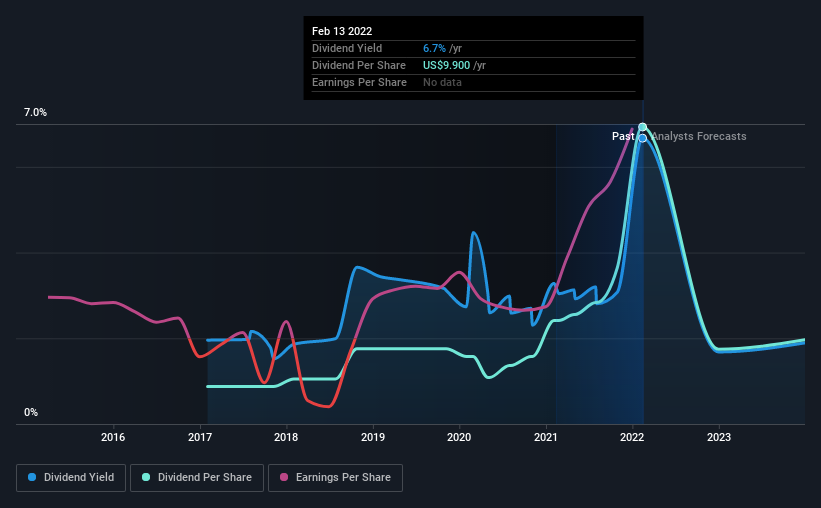Click the tooltip 'Dividend Yield' row label
Image resolution: width=821 pixels, height=508 pixels.
point(347,48)
